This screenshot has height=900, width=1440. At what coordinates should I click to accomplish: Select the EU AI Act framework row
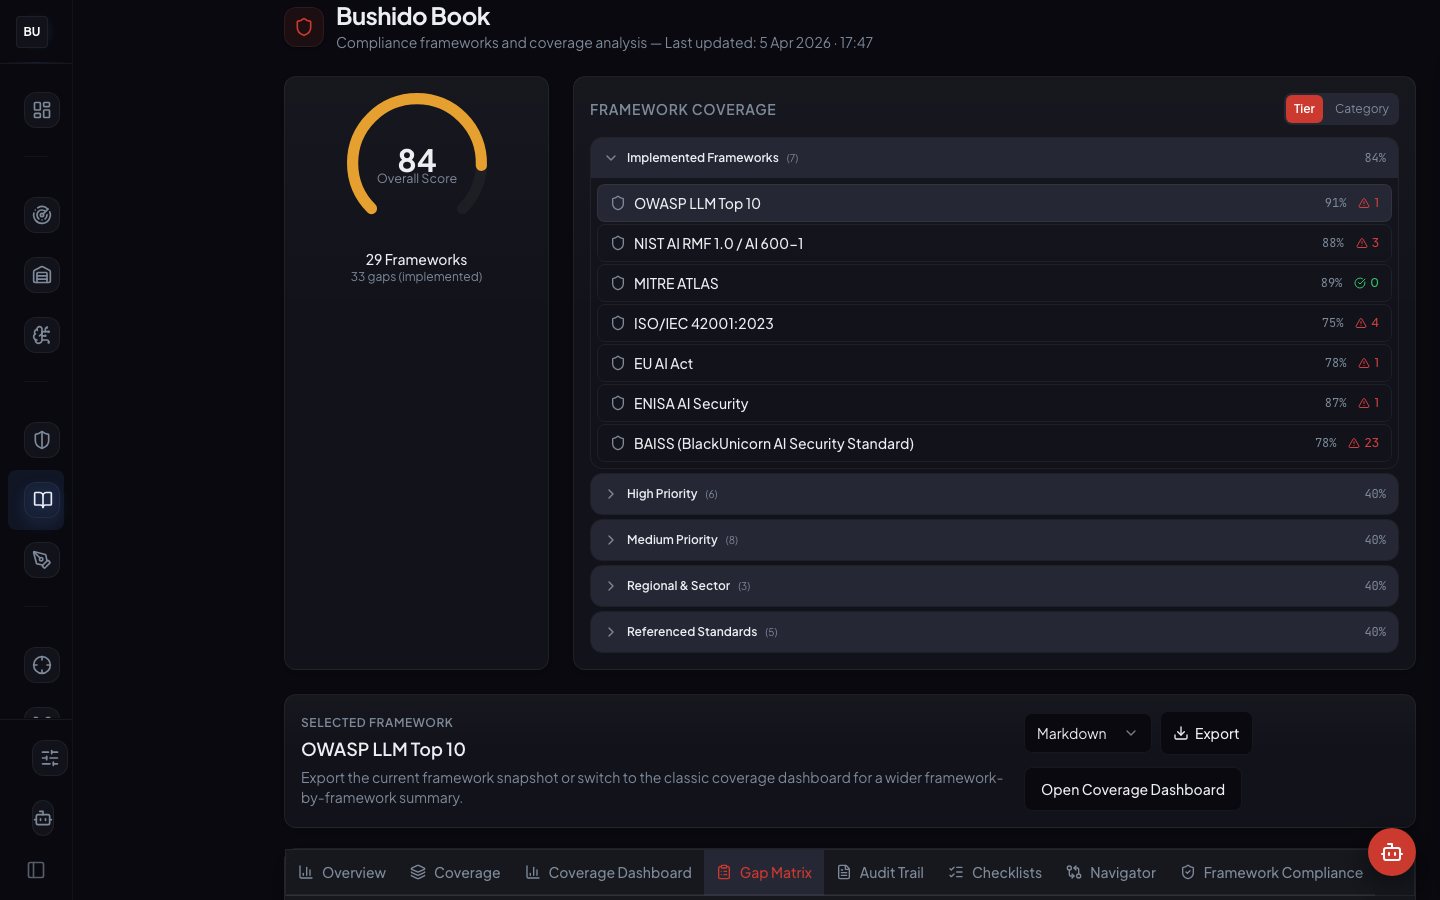tap(994, 363)
